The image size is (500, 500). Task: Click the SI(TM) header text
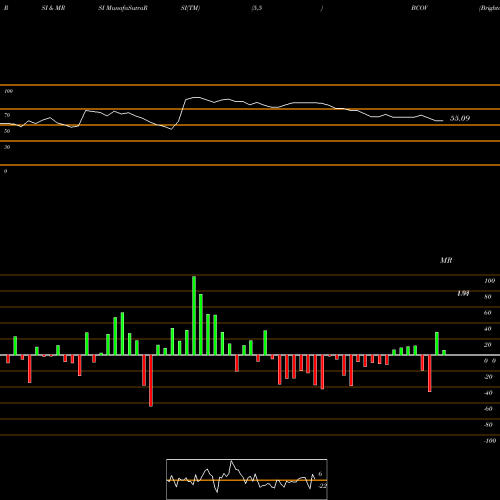[190, 8]
